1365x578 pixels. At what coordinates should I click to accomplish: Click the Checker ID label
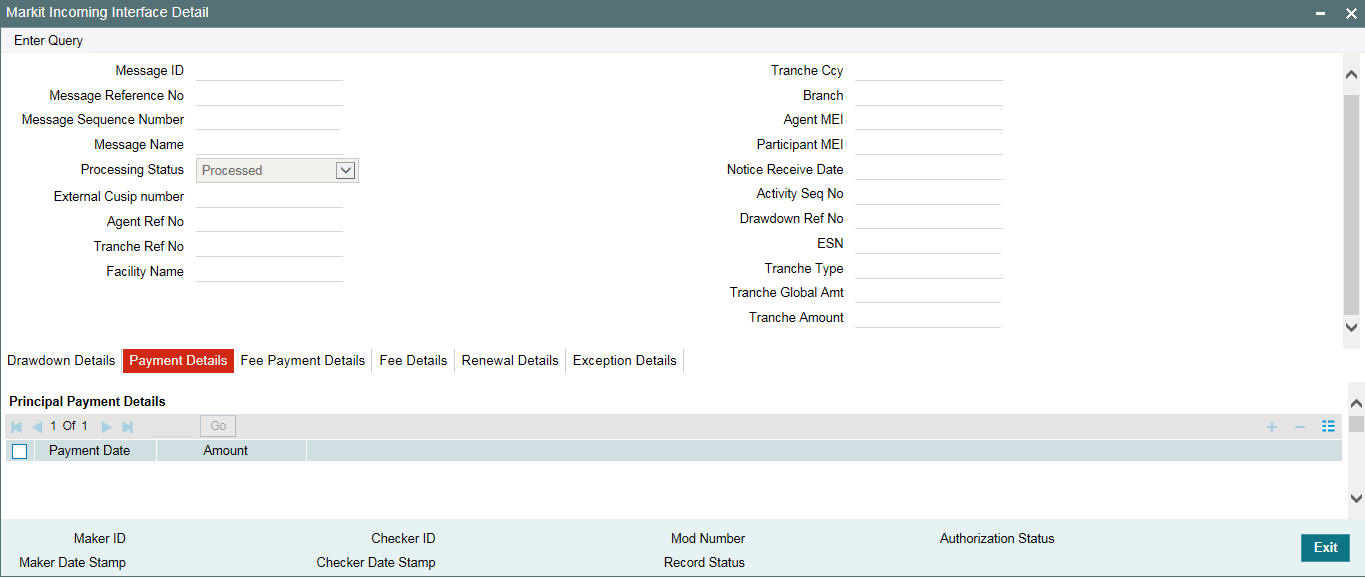point(403,538)
